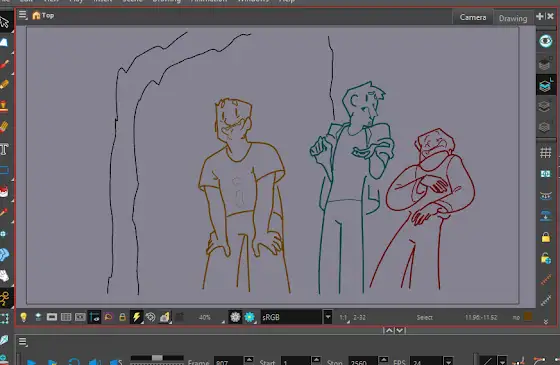Image resolution: width=560 pixels, height=365 pixels.
Task: Open the Camera view hamburger menu
Action: click(x=22, y=15)
